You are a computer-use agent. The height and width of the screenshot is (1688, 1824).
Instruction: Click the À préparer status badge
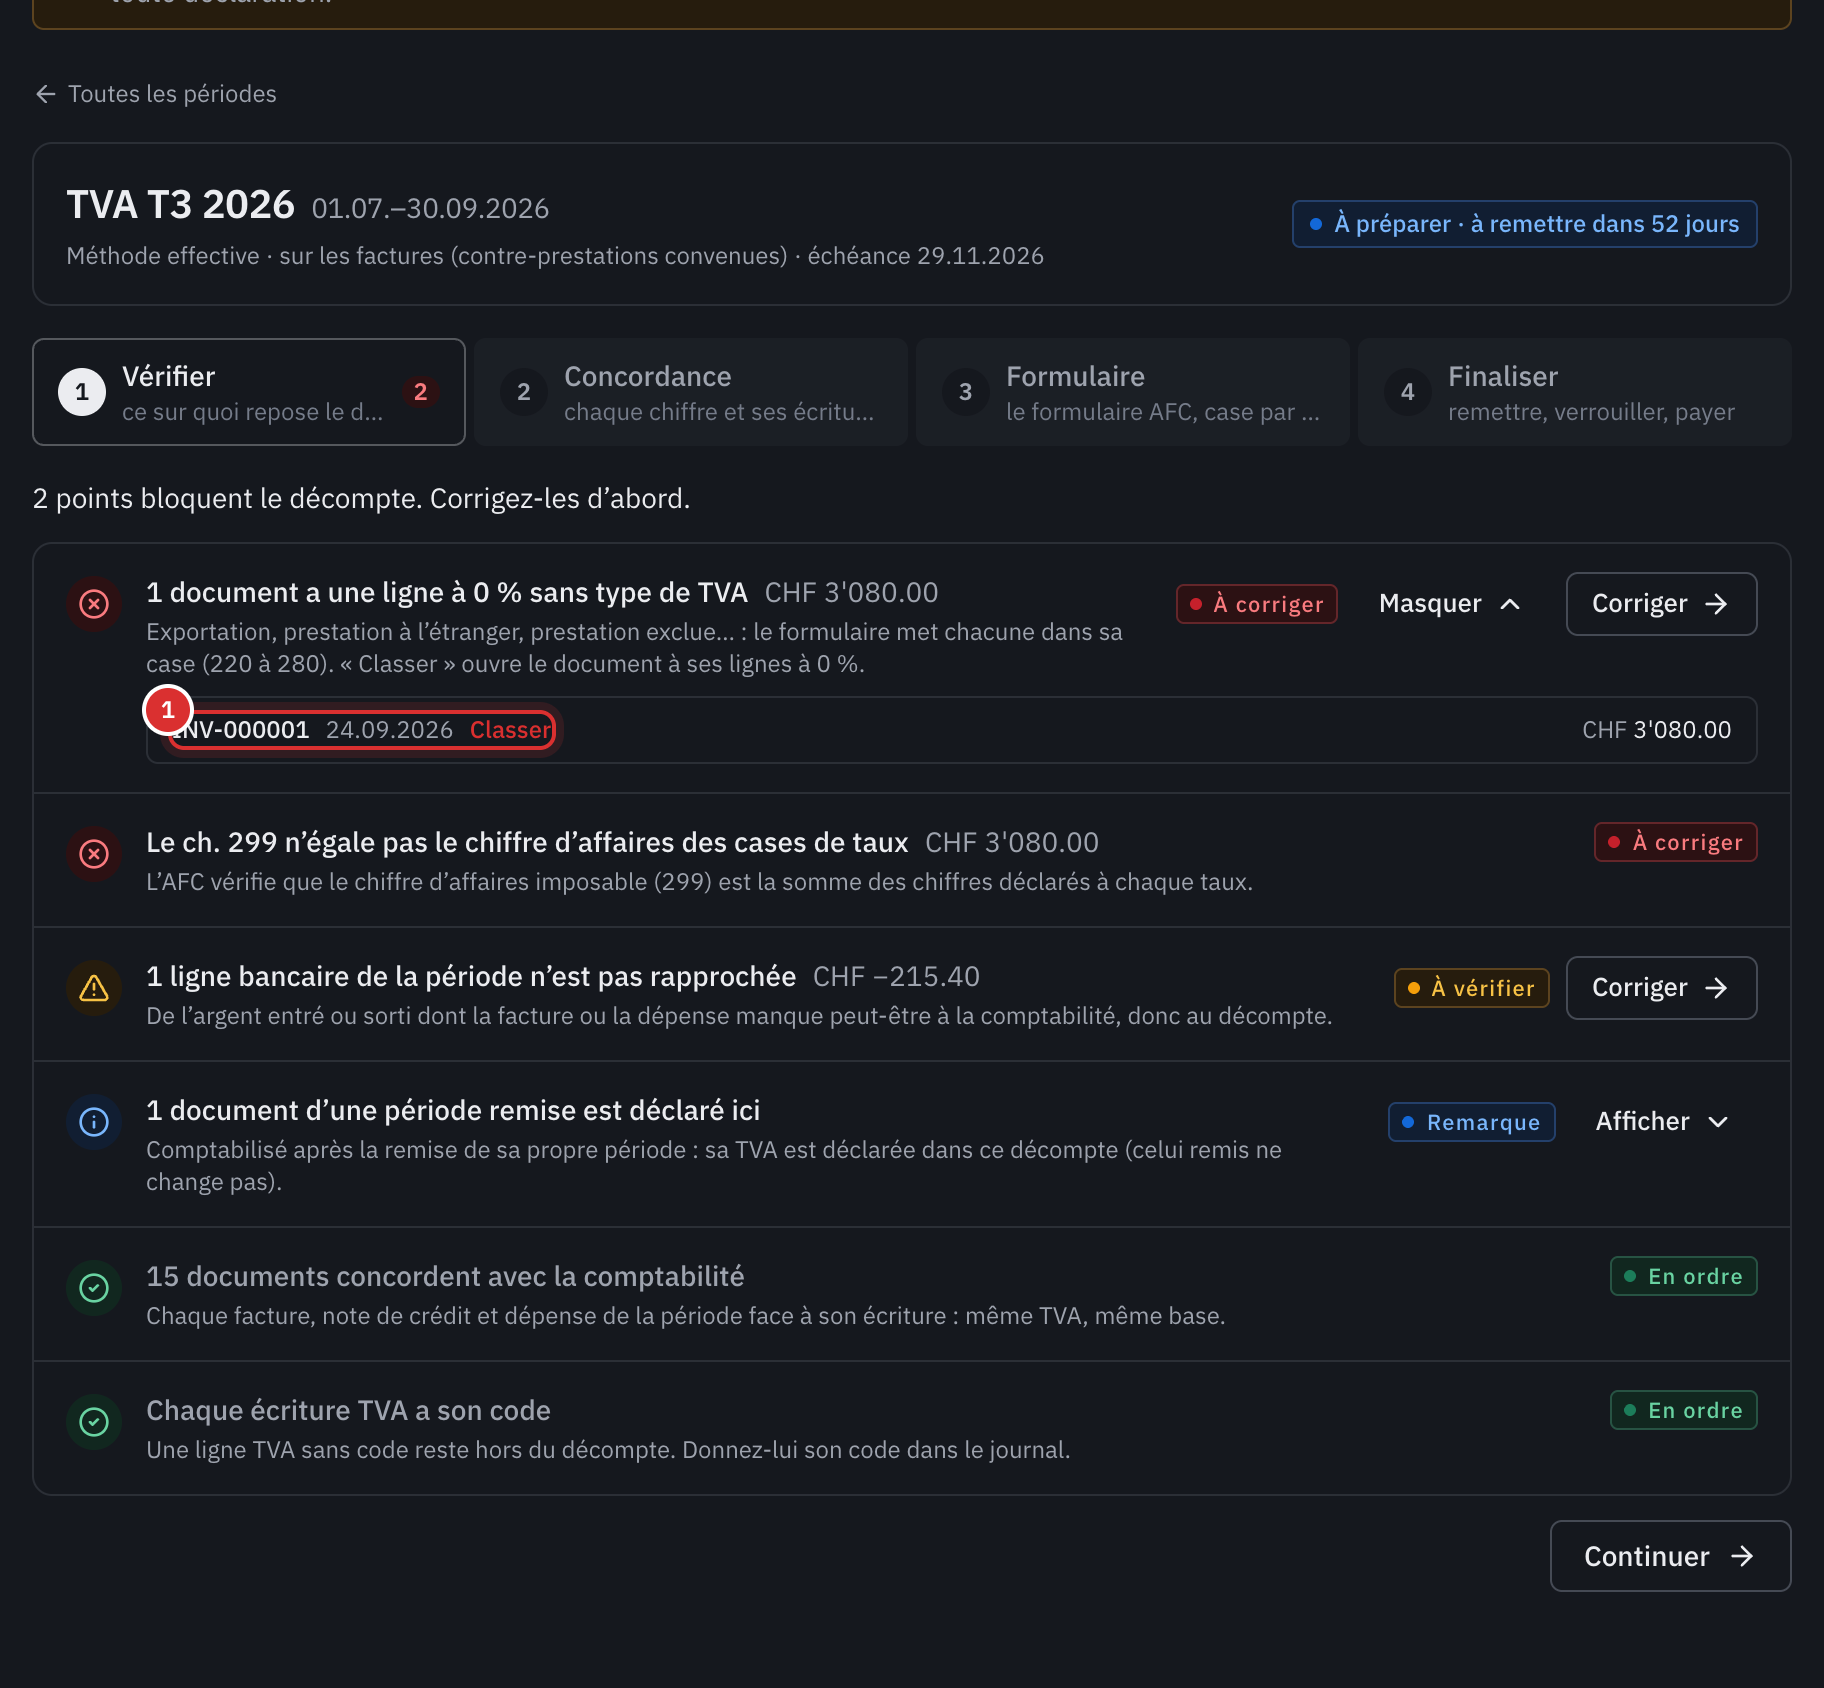(x=1524, y=224)
